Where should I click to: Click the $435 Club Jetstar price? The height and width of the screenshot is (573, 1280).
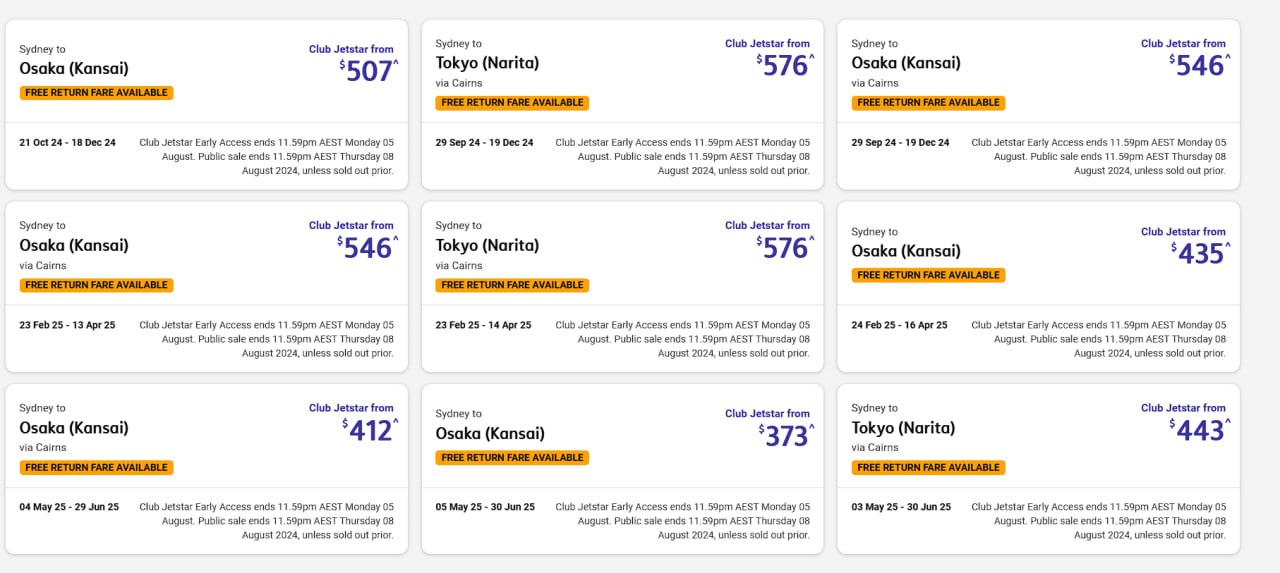coord(1200,254)
